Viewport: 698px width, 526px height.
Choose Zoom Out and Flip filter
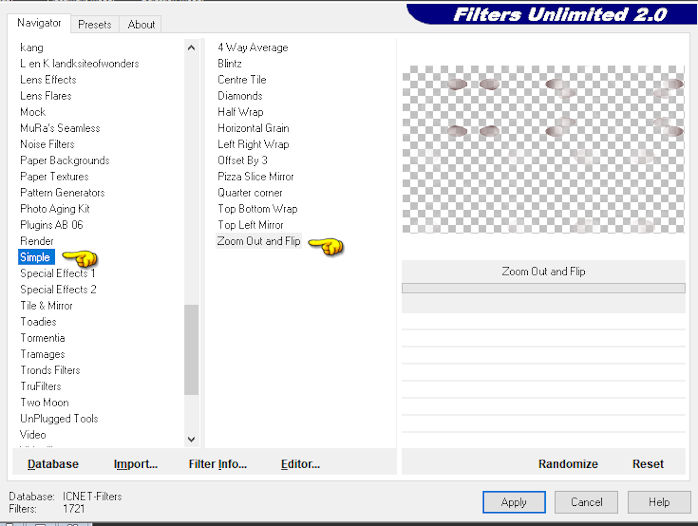coord(259,241)
